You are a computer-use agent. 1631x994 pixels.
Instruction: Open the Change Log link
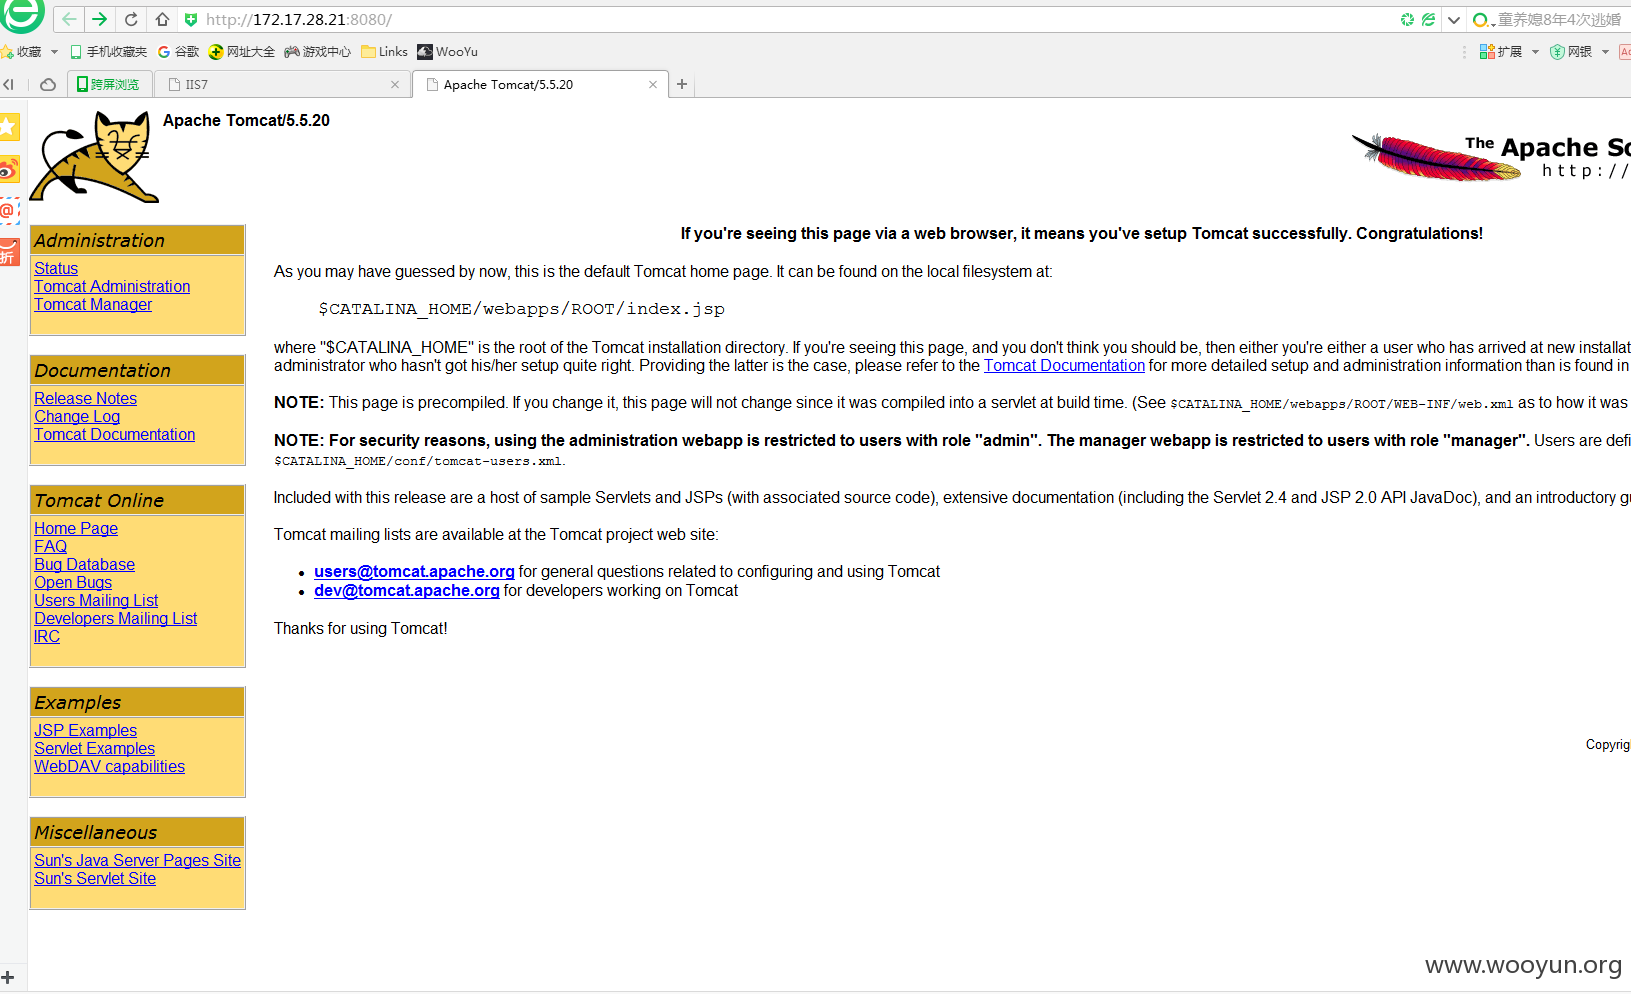[77, 416]
